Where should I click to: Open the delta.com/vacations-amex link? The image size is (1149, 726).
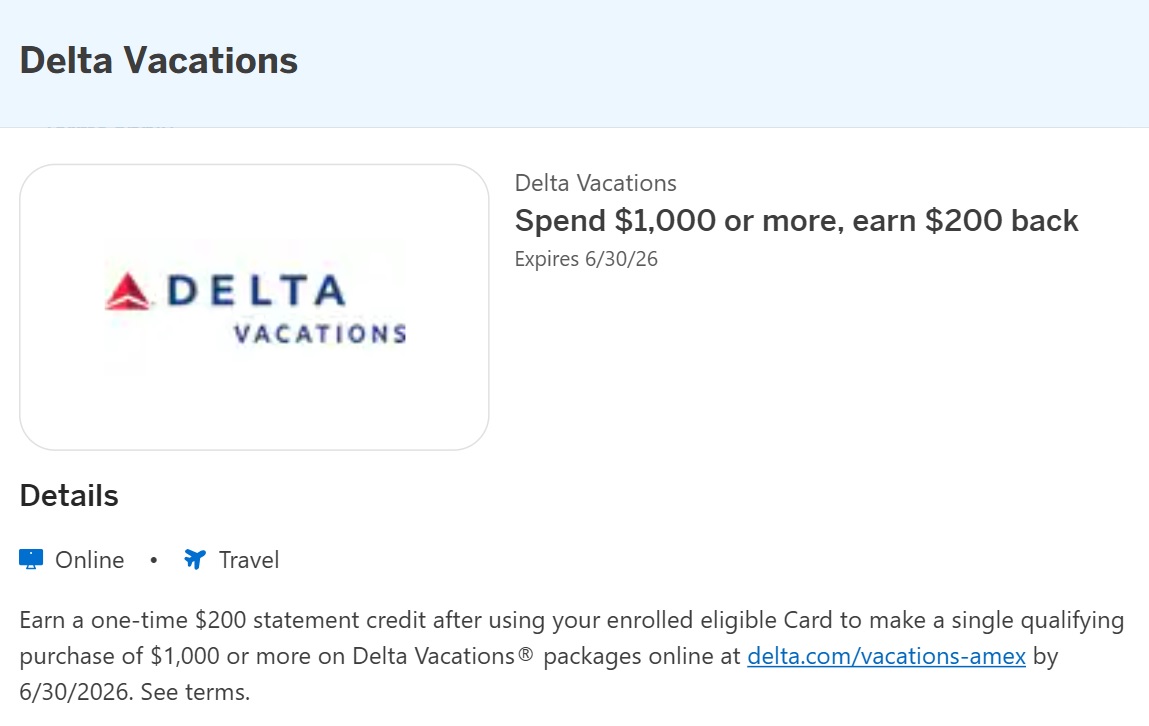pyautogui.click(x=884, y=656)
